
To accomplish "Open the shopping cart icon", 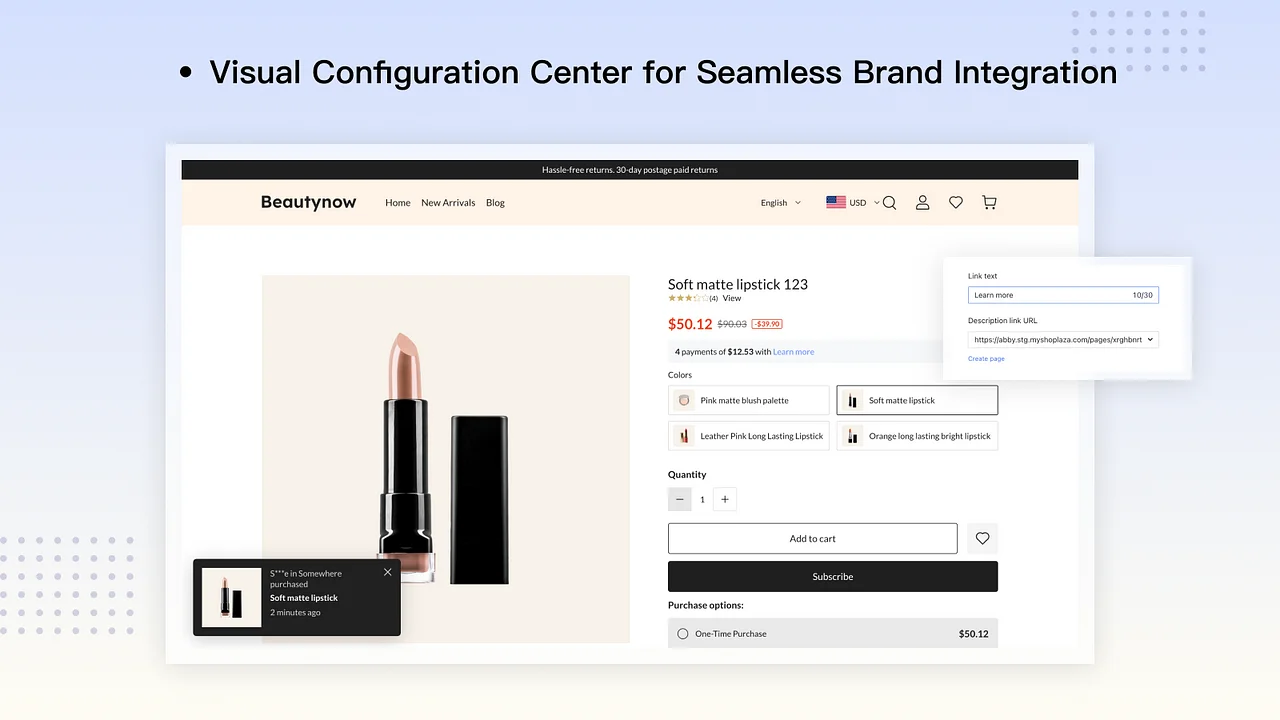I will tap(988, 202).
